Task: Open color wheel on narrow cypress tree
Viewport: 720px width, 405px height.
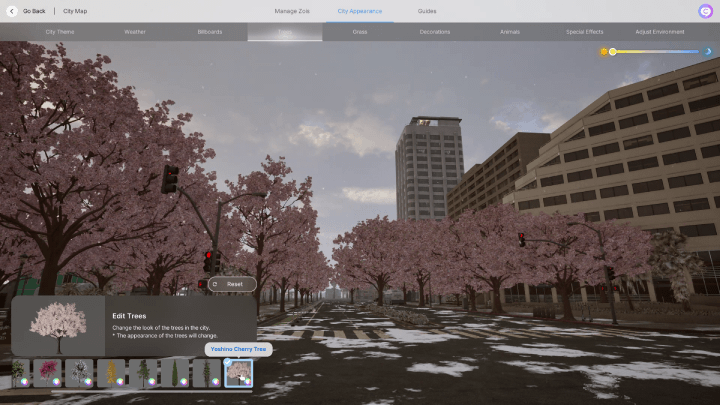Action: click(x=184, y=382)
